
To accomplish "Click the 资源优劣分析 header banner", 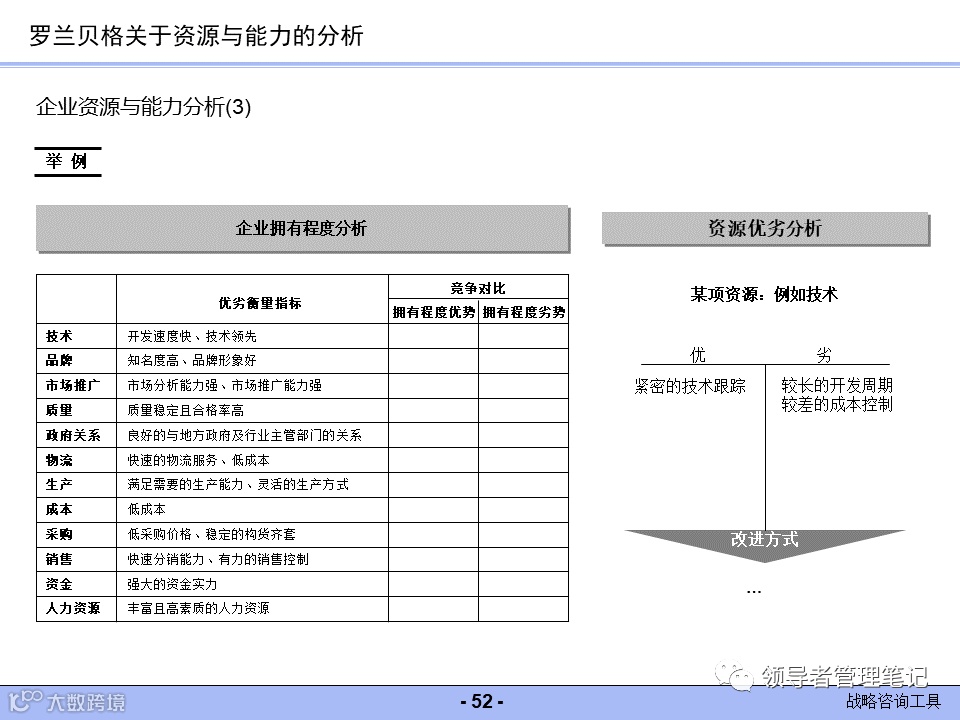I will click(765, 228).
